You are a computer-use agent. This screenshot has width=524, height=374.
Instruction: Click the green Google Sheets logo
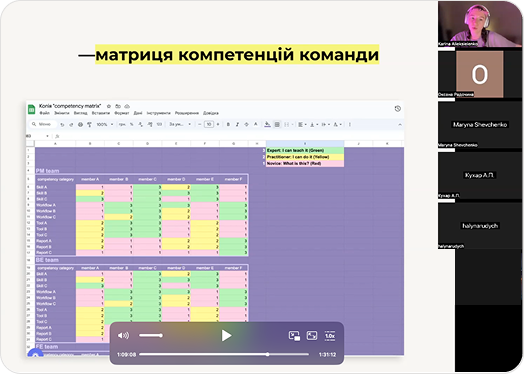(x=31, y=109)
